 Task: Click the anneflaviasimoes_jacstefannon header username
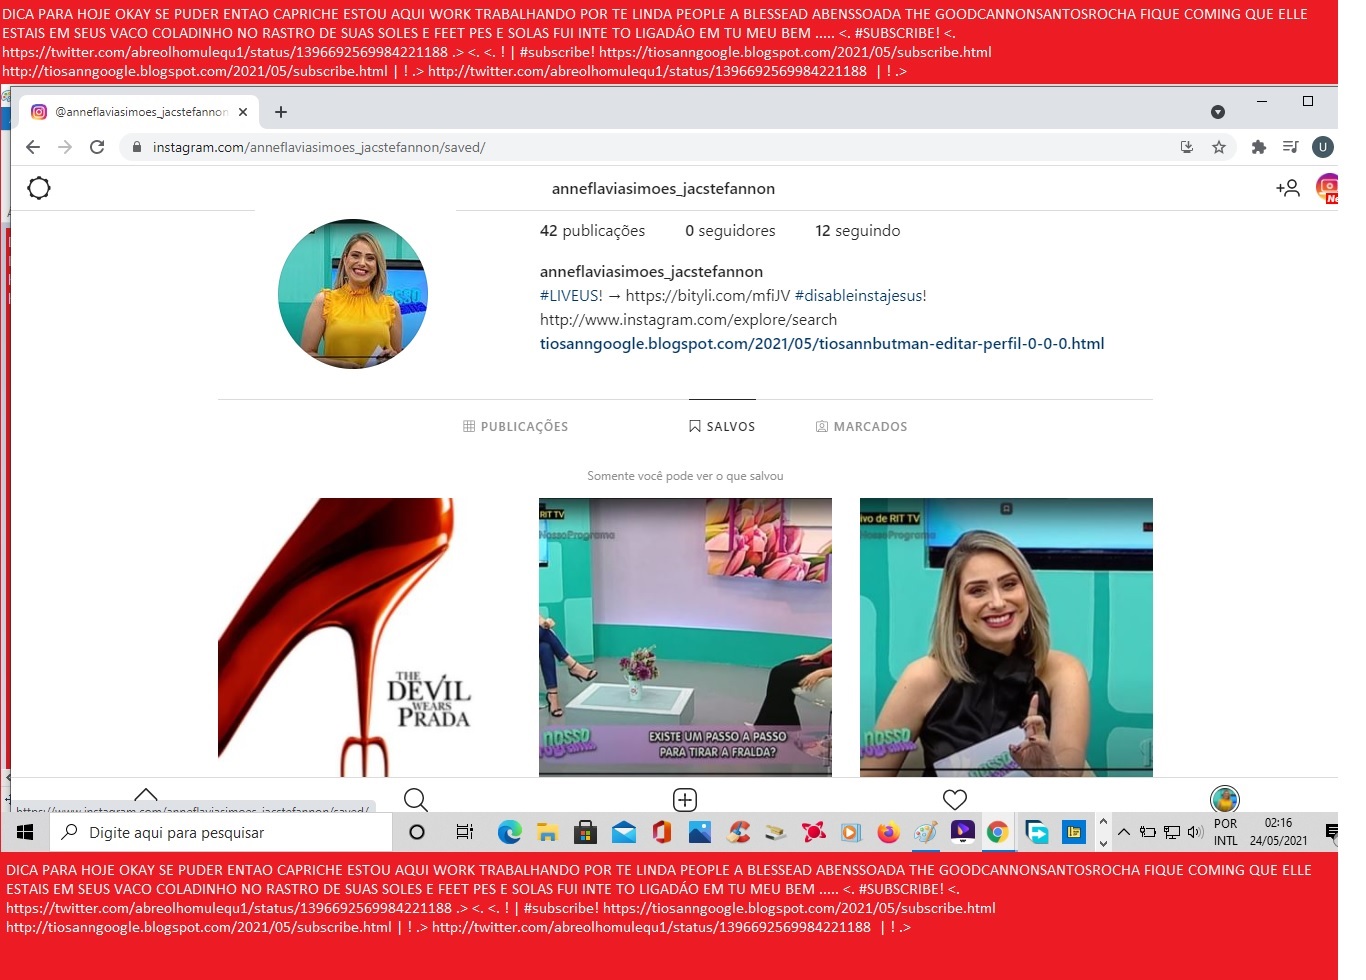pos(663,188)
